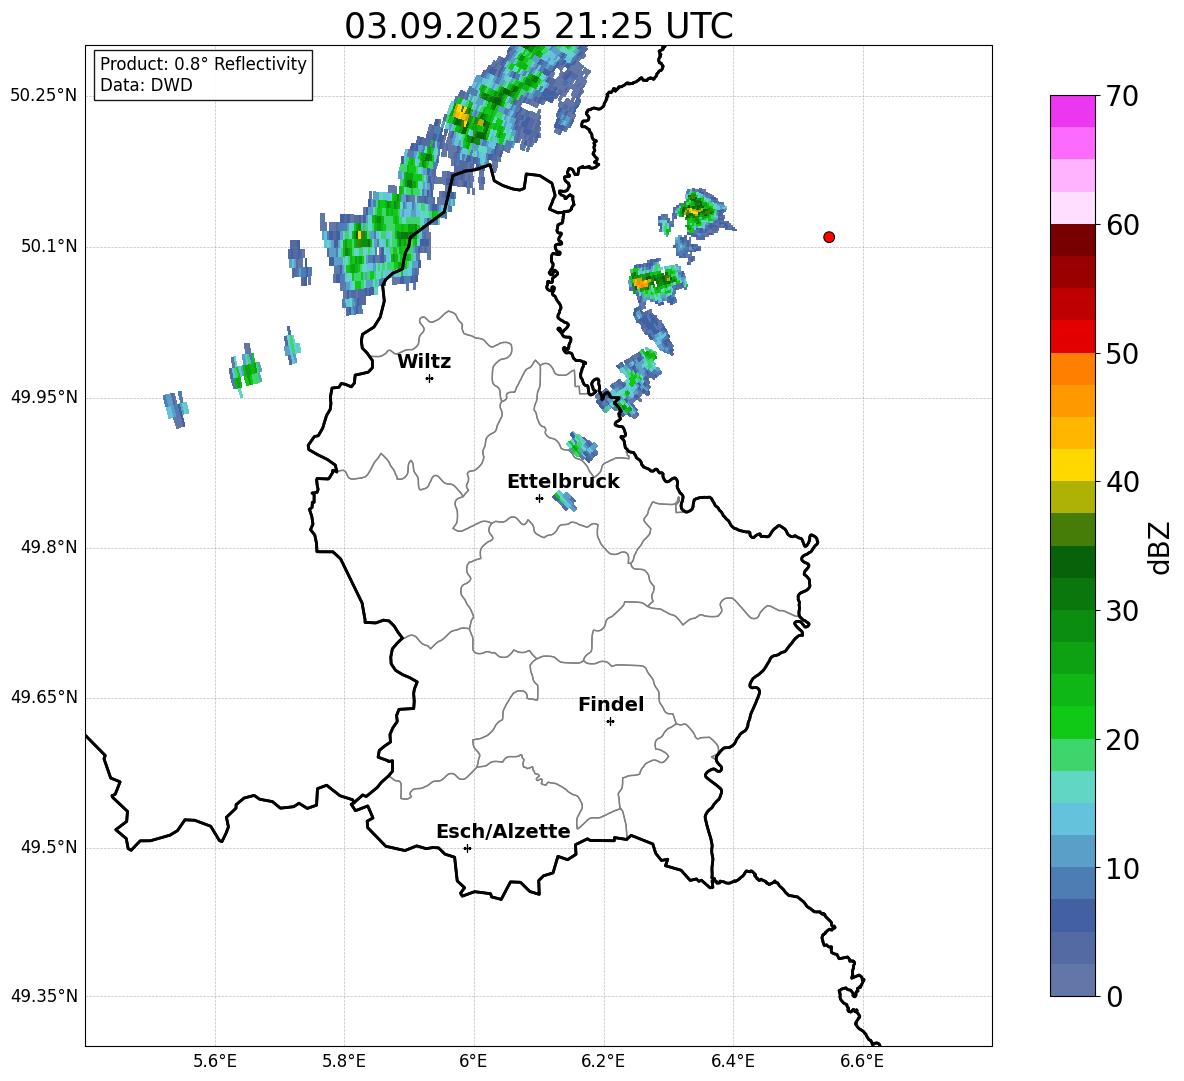Click the cross marker below Findel
The width and height of the screenshot is (1184, 1081).
tap(610, 722)
